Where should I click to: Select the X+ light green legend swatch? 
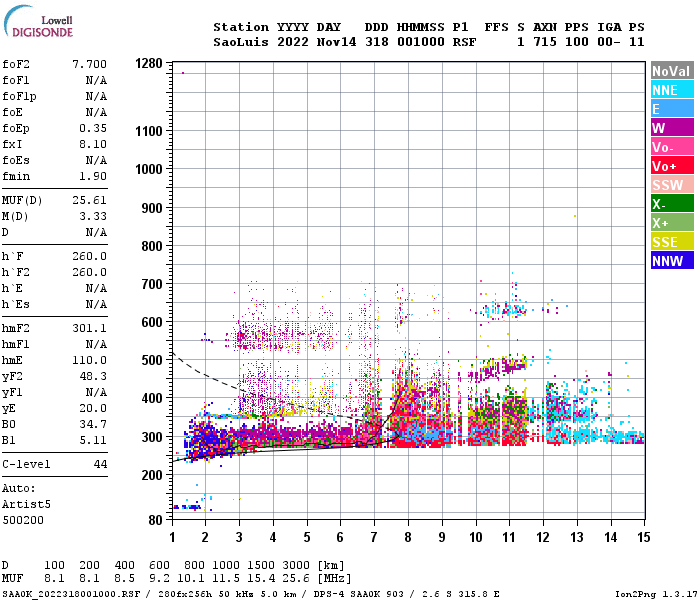672,223
